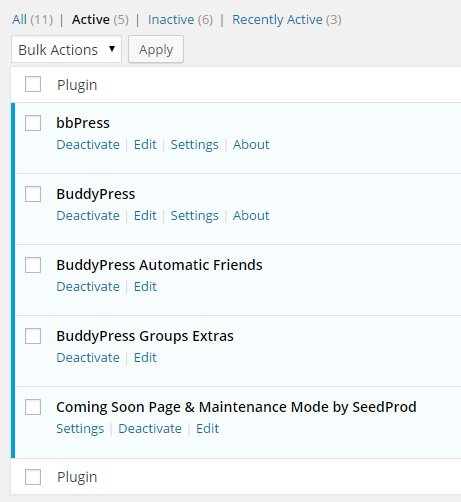Deactivate the BuddyPress plugin
The width and height of the screenshot is (461, 502).
pyautogui.click(x=88, y=216)
